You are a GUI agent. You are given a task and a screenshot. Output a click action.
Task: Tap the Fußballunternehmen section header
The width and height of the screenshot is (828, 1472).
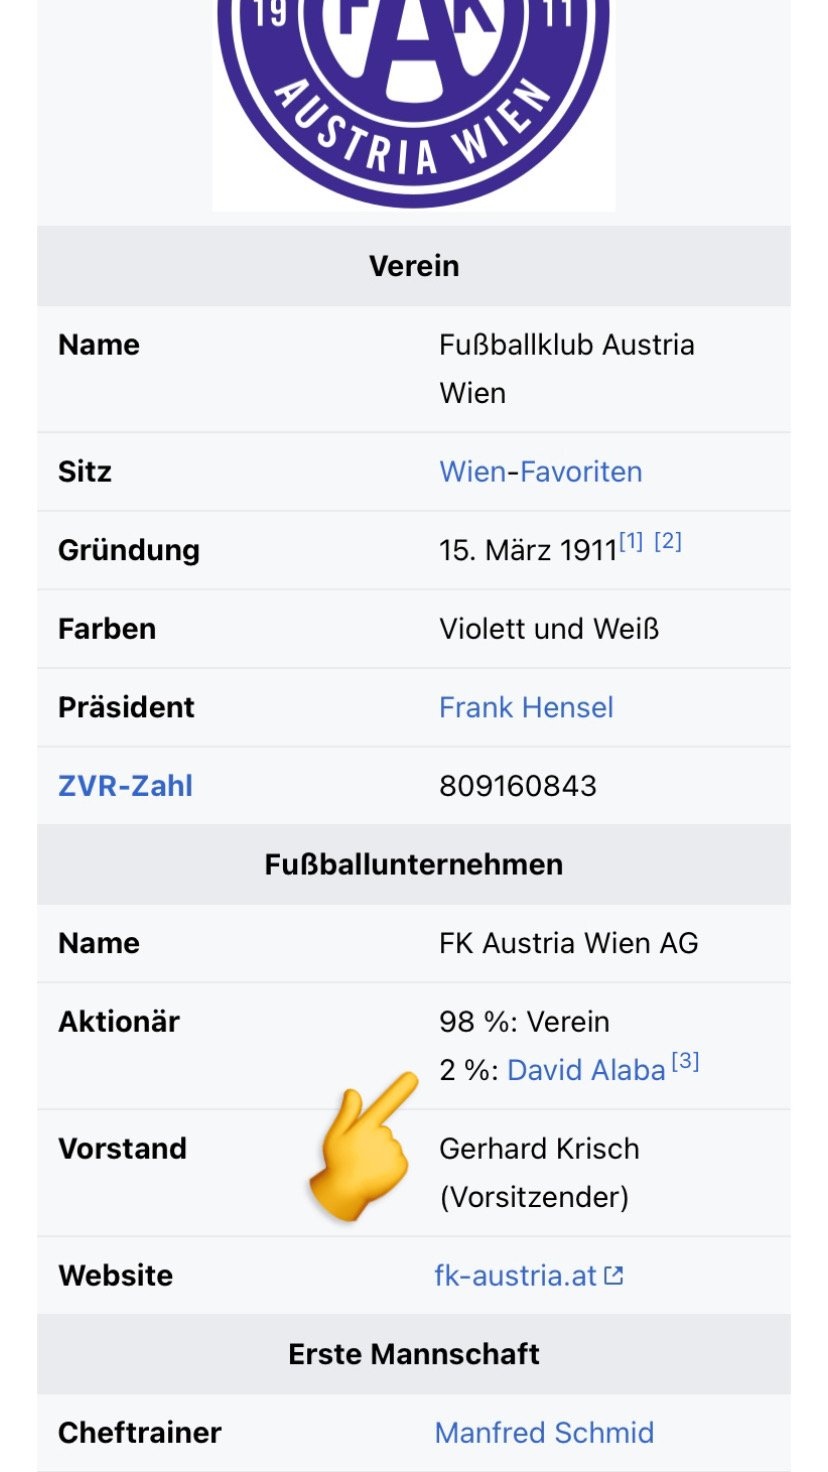click(x=414, y=864)
